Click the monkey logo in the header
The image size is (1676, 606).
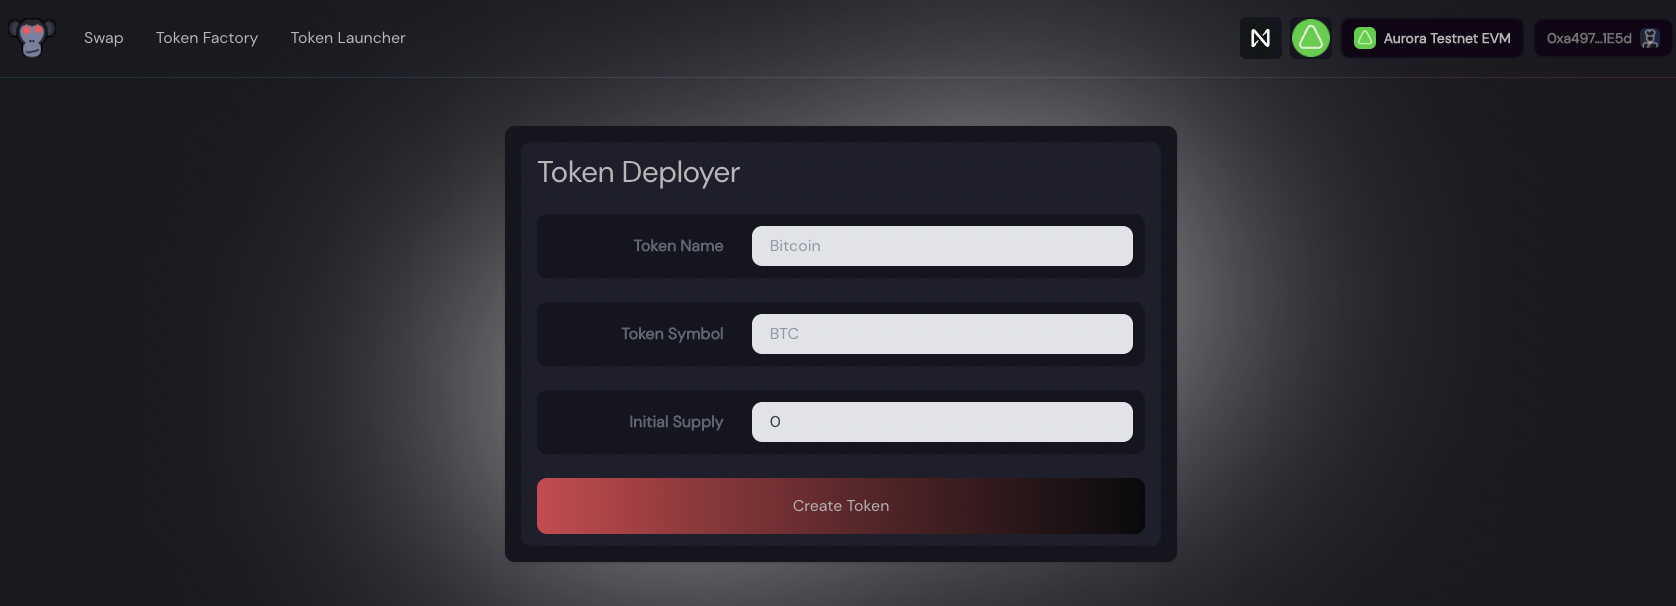pyautogui.click(x=32, y=38)
